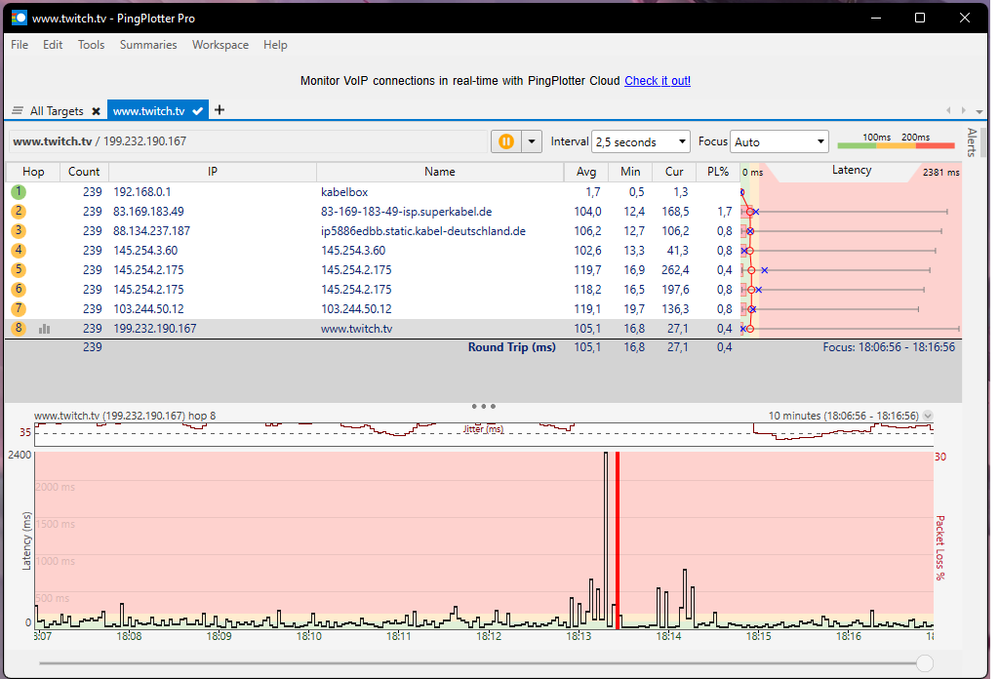Pause the trace with the orange pause button

506,142
